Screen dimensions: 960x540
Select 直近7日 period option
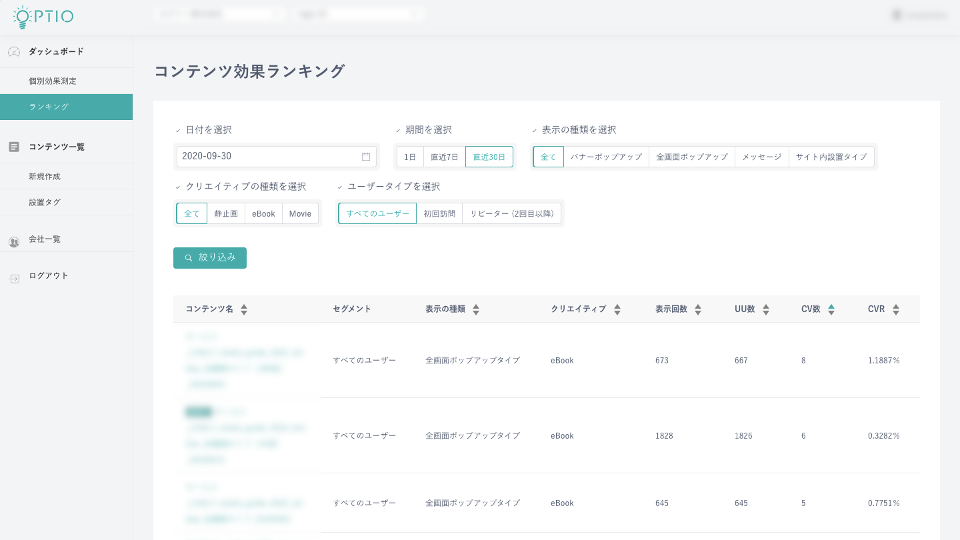click(444, 157)
